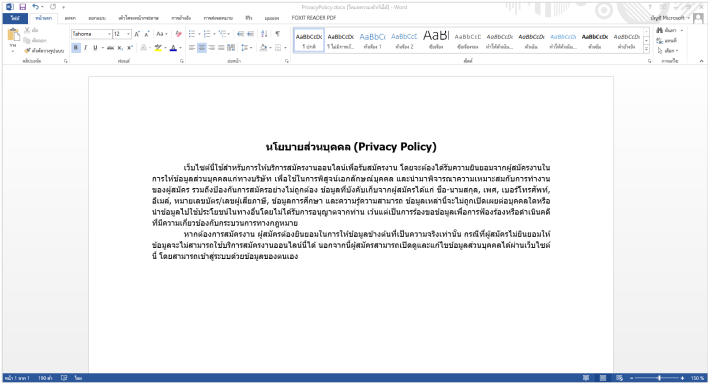This screenshot has width=708, height=383.
Task: Click the 150% zoom level indicator
Action: (697, 378)
